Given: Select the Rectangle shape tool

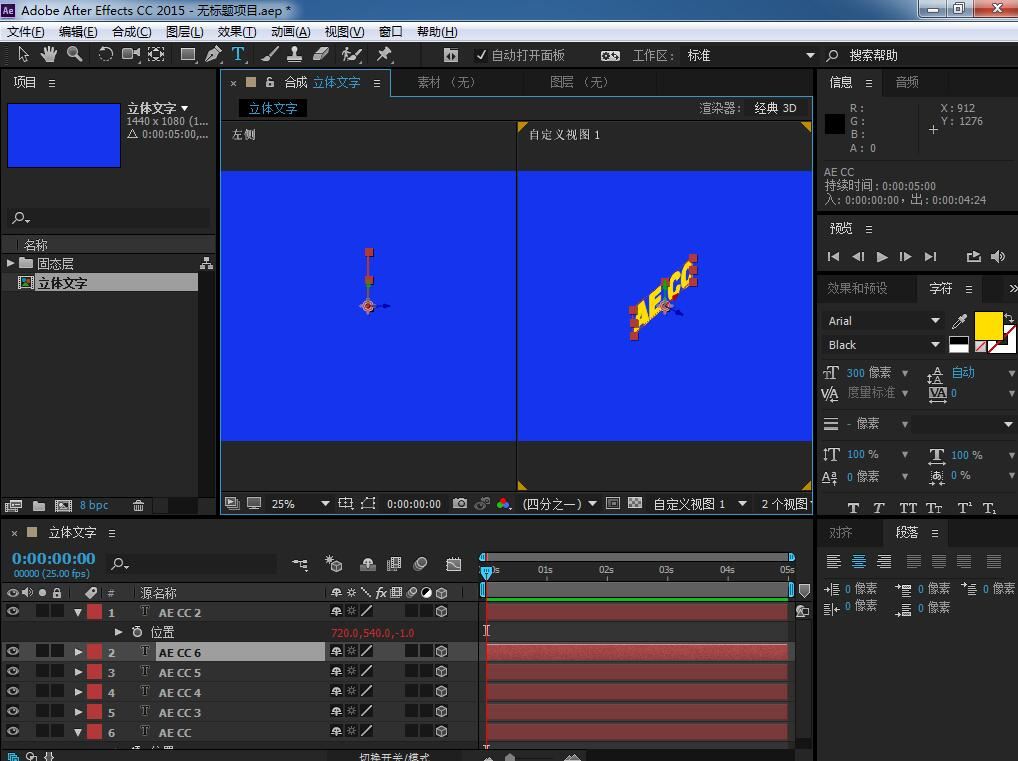Looking at the screenshot, I should [188, 55].
